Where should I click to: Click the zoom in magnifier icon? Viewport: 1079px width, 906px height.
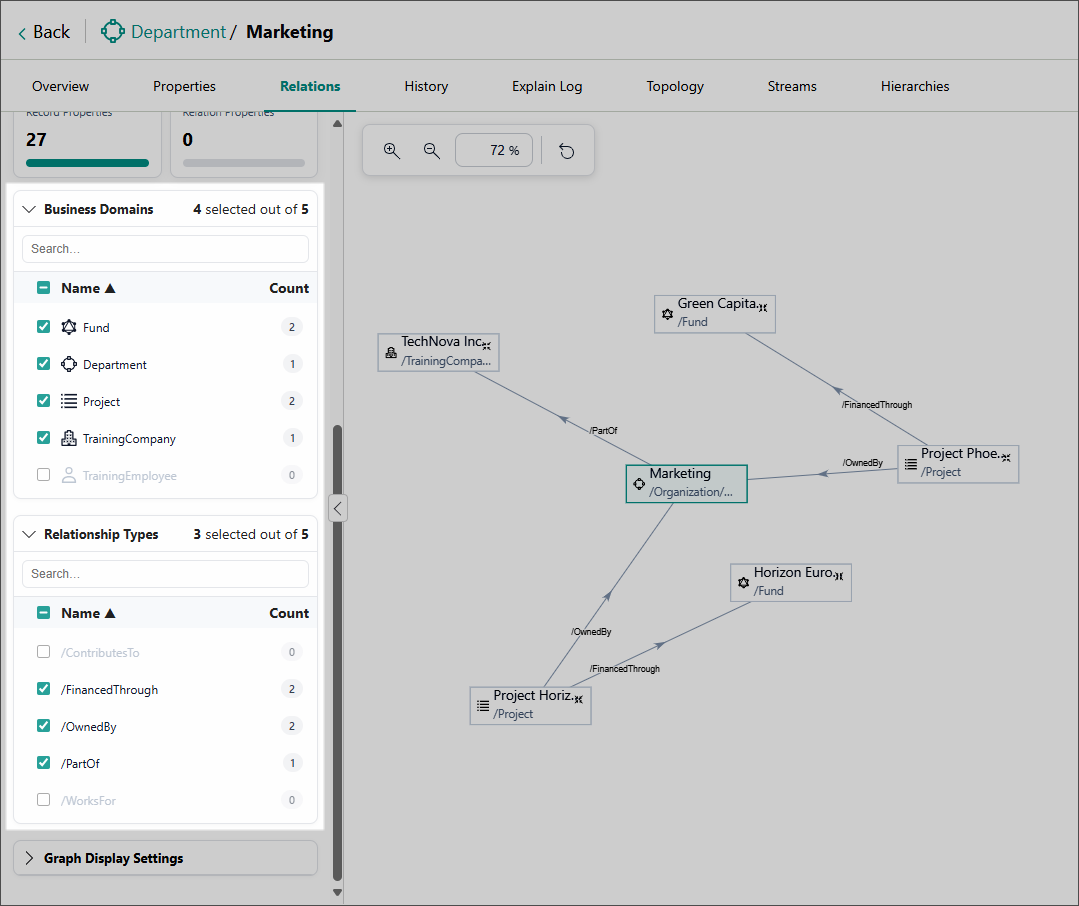(x=392, y=151)
